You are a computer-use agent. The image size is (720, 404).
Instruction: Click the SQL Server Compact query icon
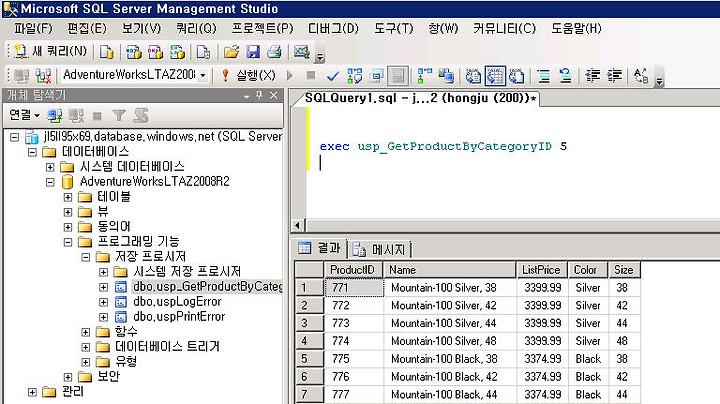click(x=202, y=52)
